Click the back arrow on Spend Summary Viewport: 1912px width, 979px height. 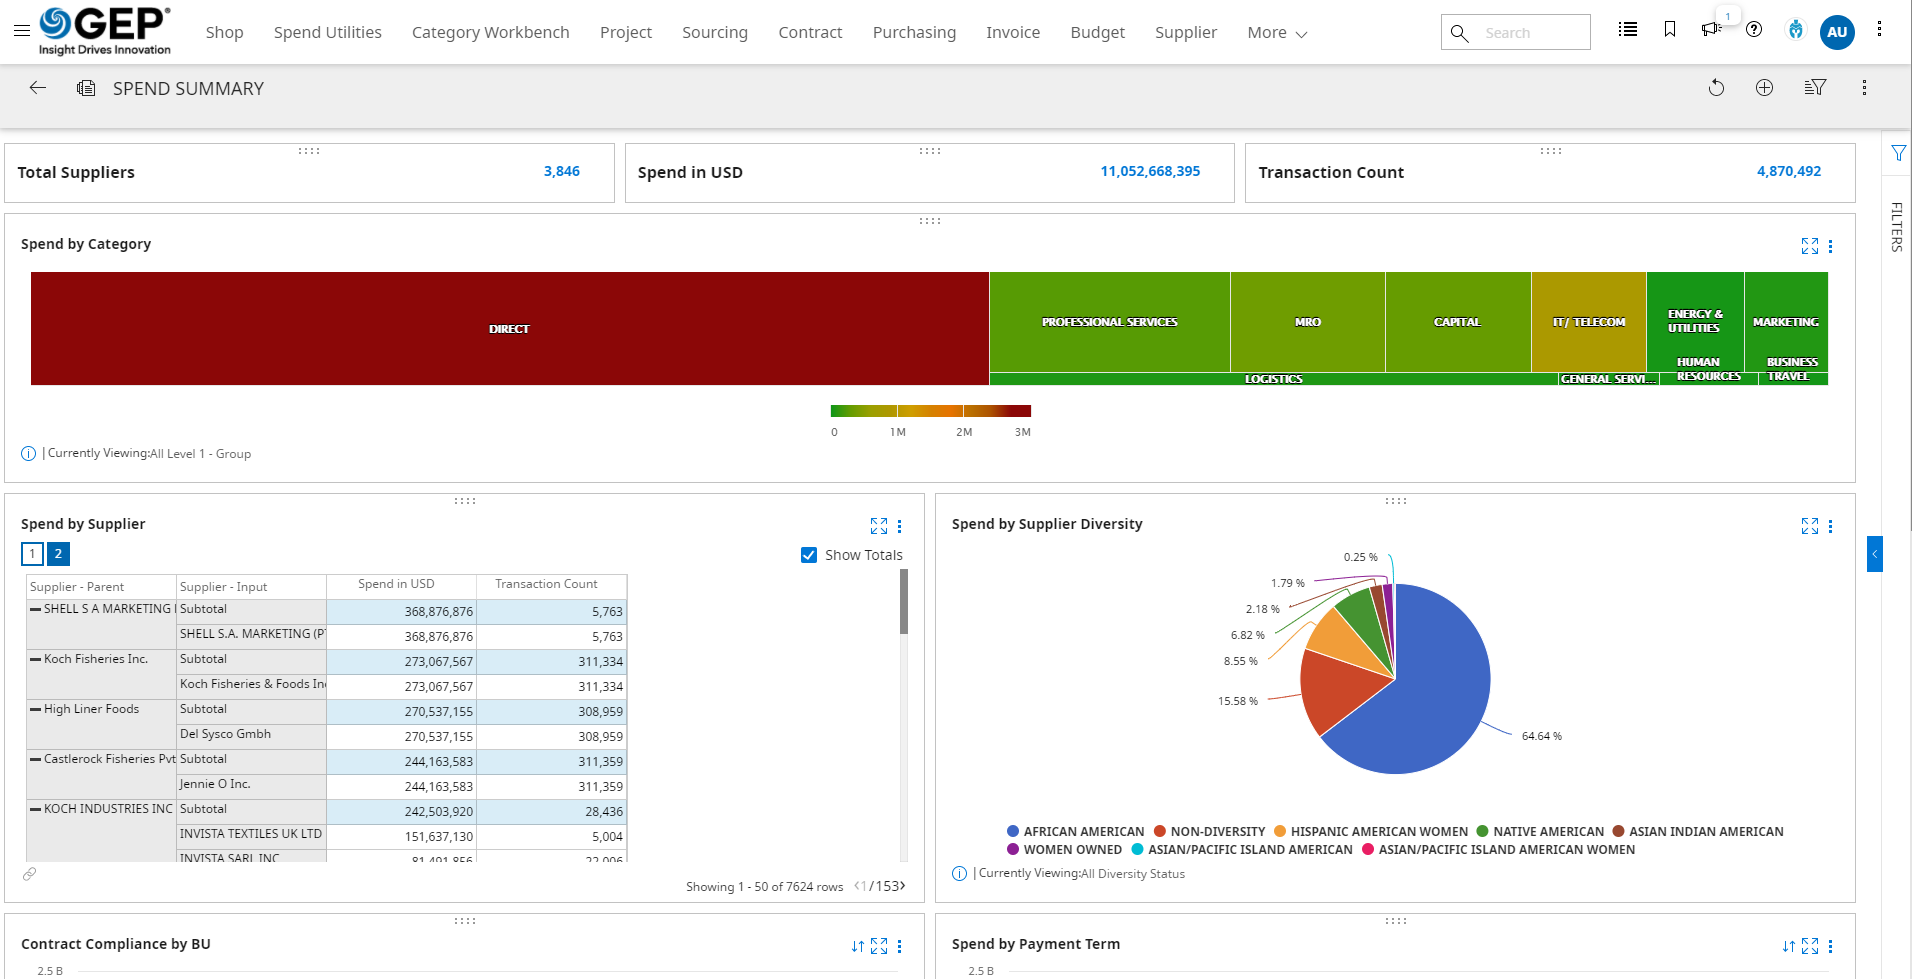coord(37,88)
